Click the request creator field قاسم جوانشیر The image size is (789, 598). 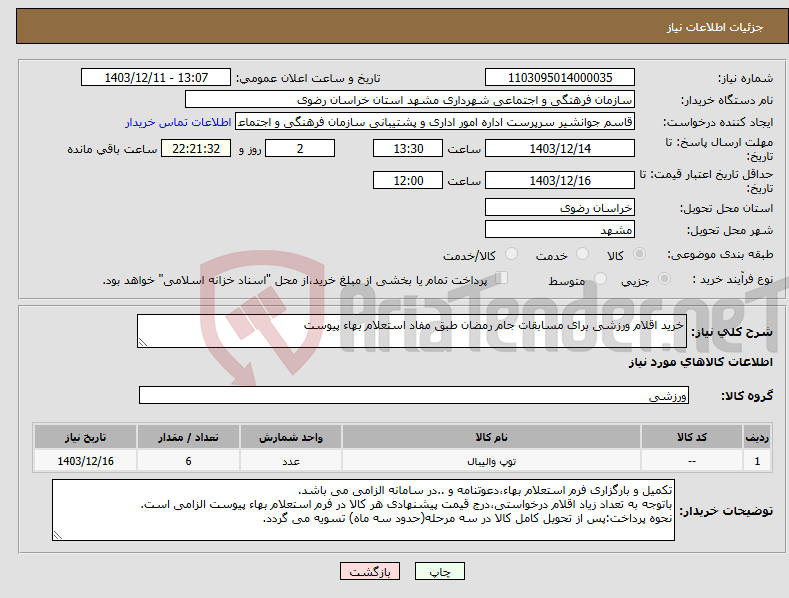point(435,122)
